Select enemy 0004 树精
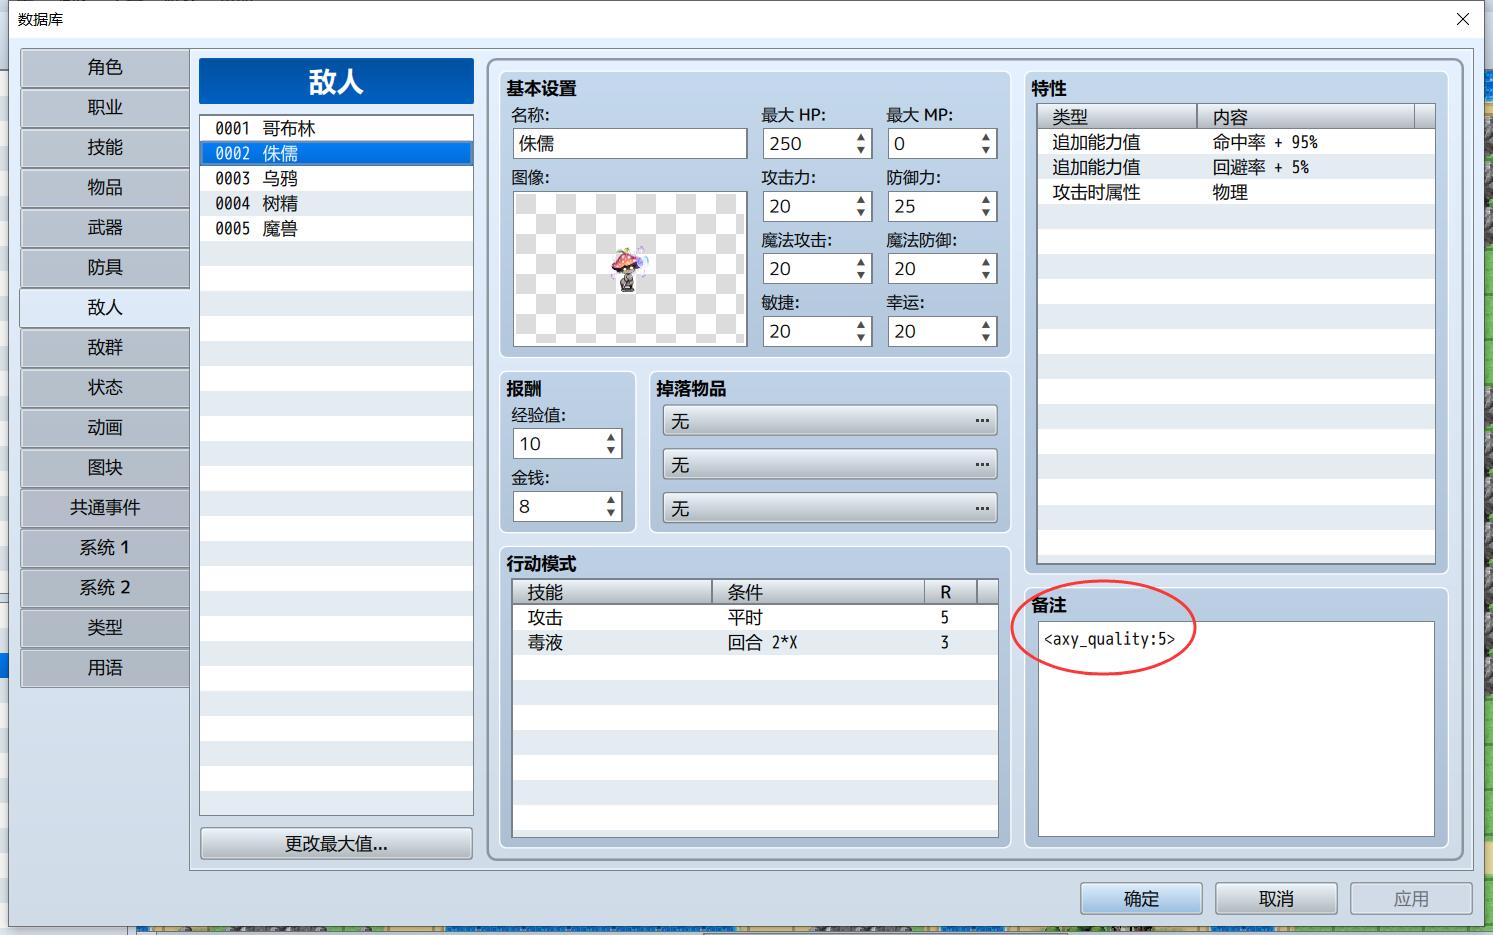Image resolution: width=1493 pixels, height=935 pixels. (336, 203)
